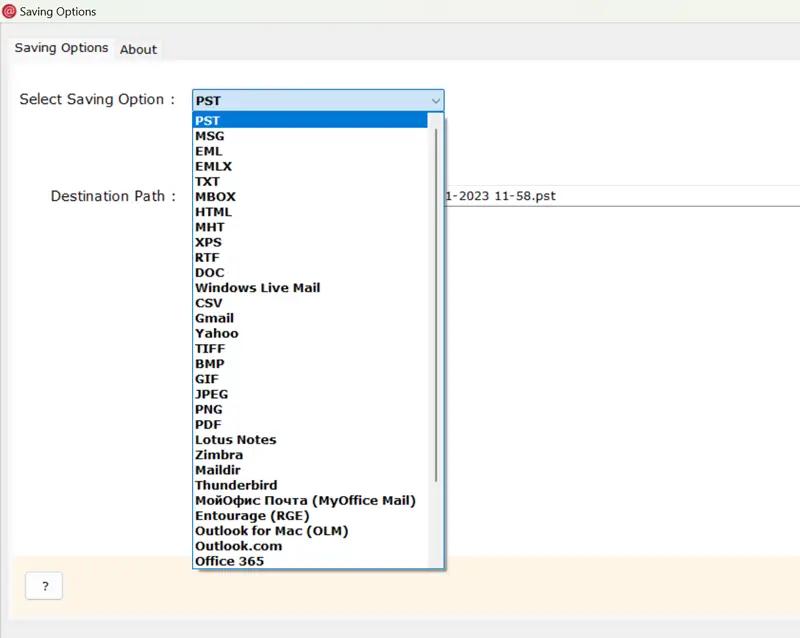This screenshot has height=638, width=800.
Task: Pick Yahoo from the dropdown list
Action: [310, 333]
